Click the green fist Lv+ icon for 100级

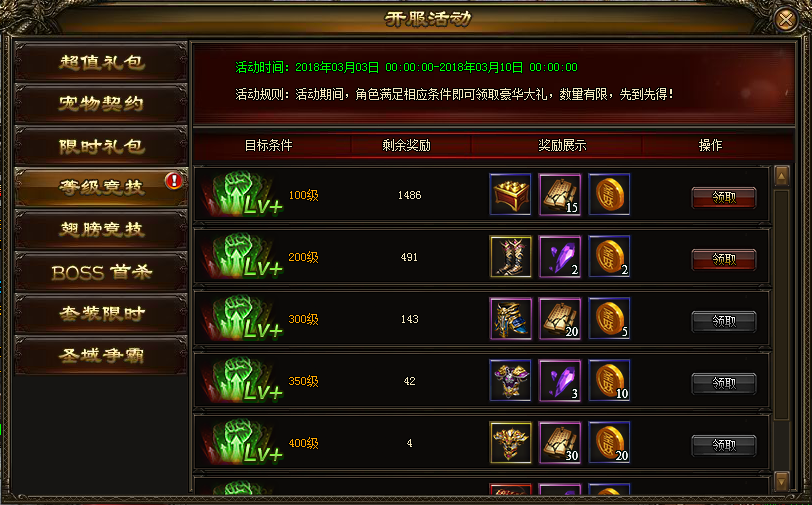(x=243, y=195)
